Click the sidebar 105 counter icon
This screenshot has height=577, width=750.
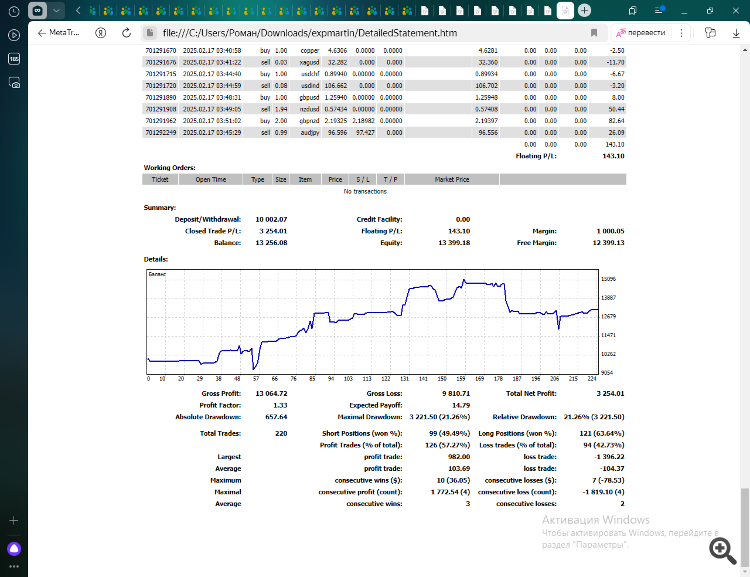click(x=14, y=59)
